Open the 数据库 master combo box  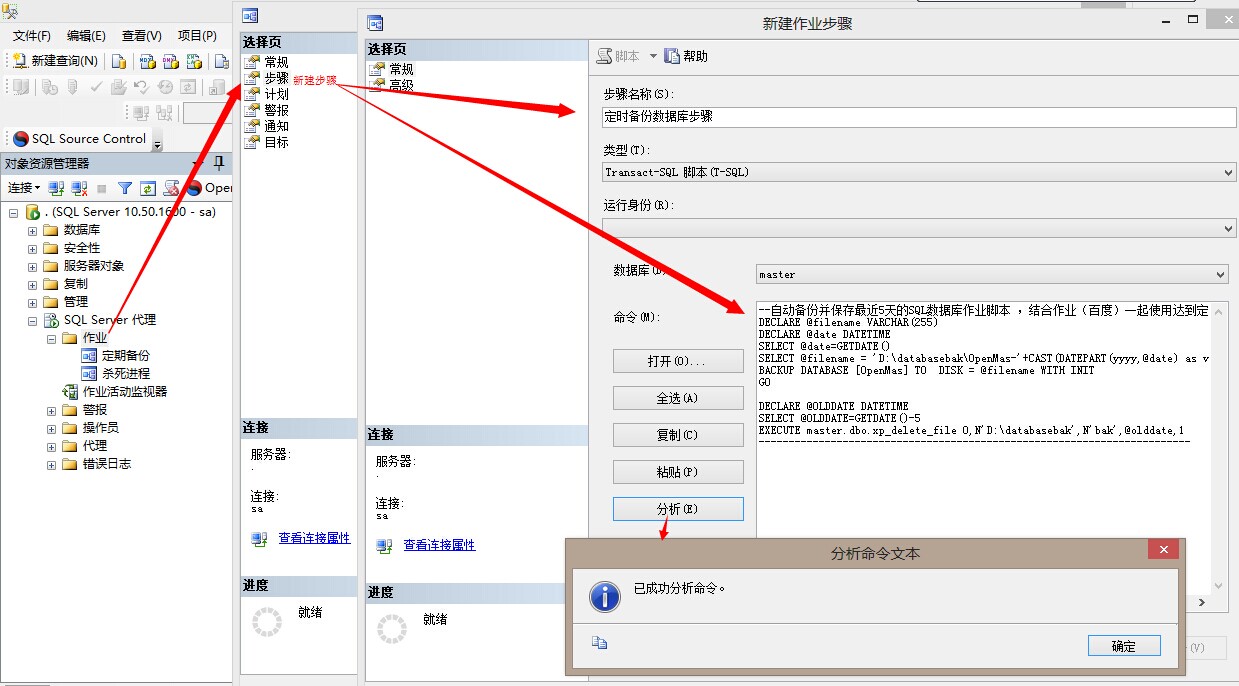tap(992, 274)
